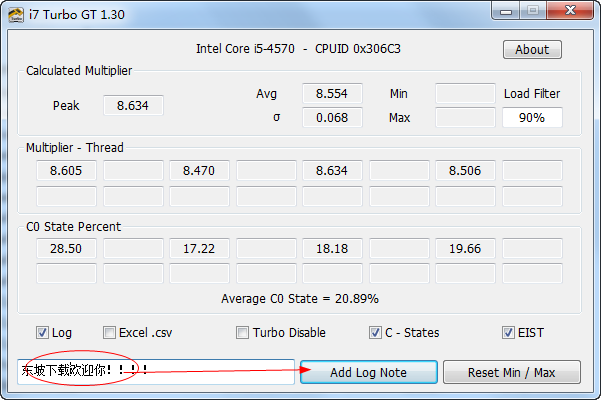Screen dimensions: 601x400
Task: Click the Reset Min / Max button
Action: click(512, 372)
